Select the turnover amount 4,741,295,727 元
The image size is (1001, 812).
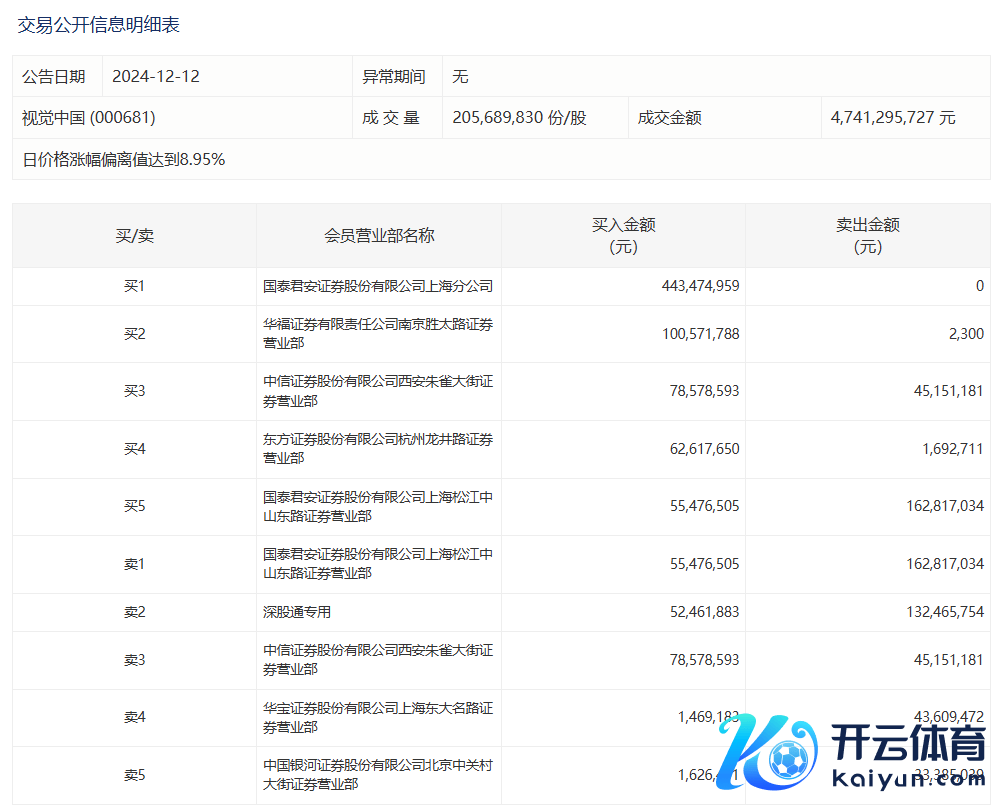pos(892,118)
